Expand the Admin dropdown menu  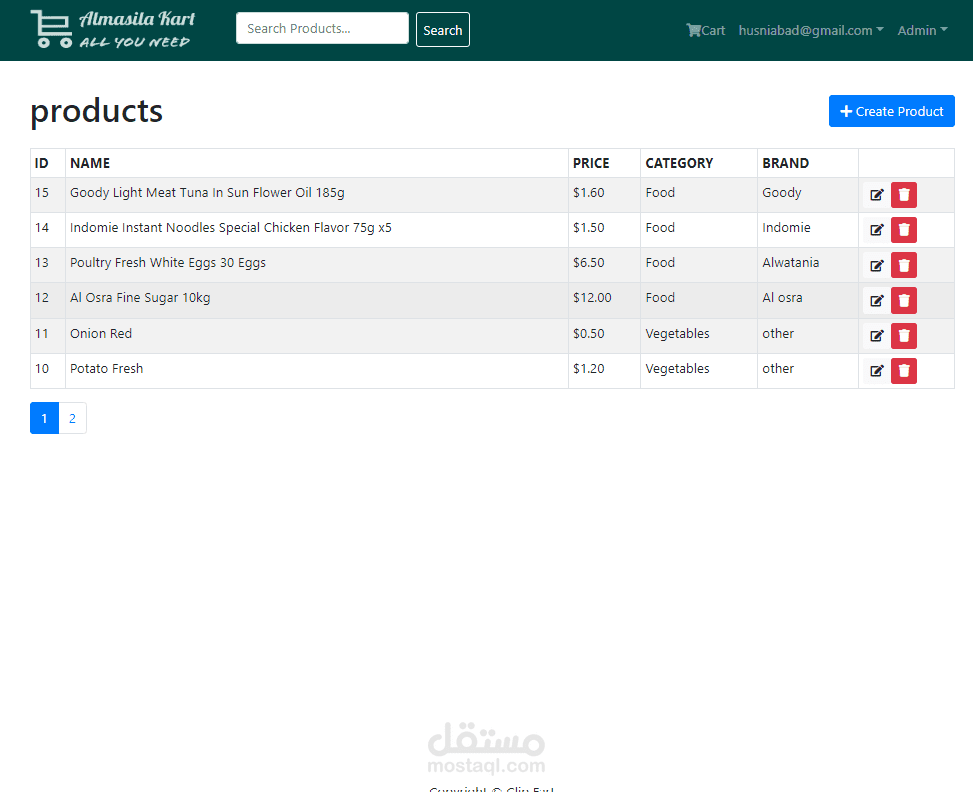click(x=922, y=30)
